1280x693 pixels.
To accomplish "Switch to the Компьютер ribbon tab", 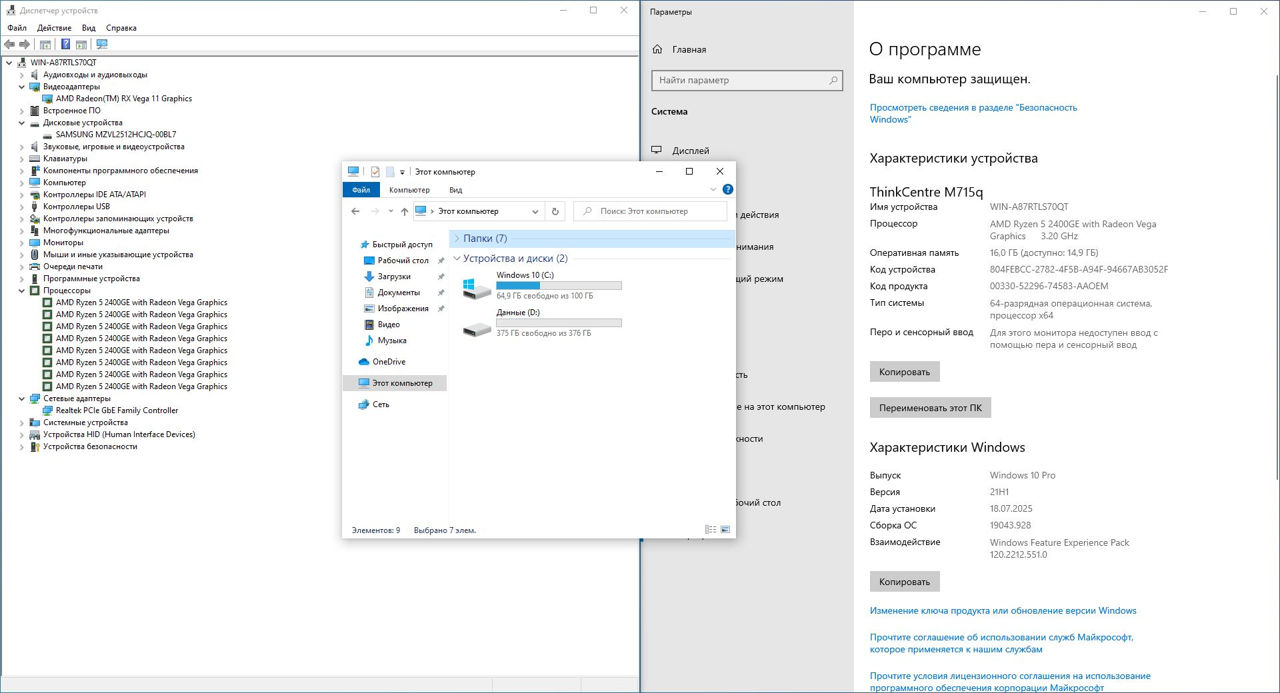I will click(x=409, y=189).
